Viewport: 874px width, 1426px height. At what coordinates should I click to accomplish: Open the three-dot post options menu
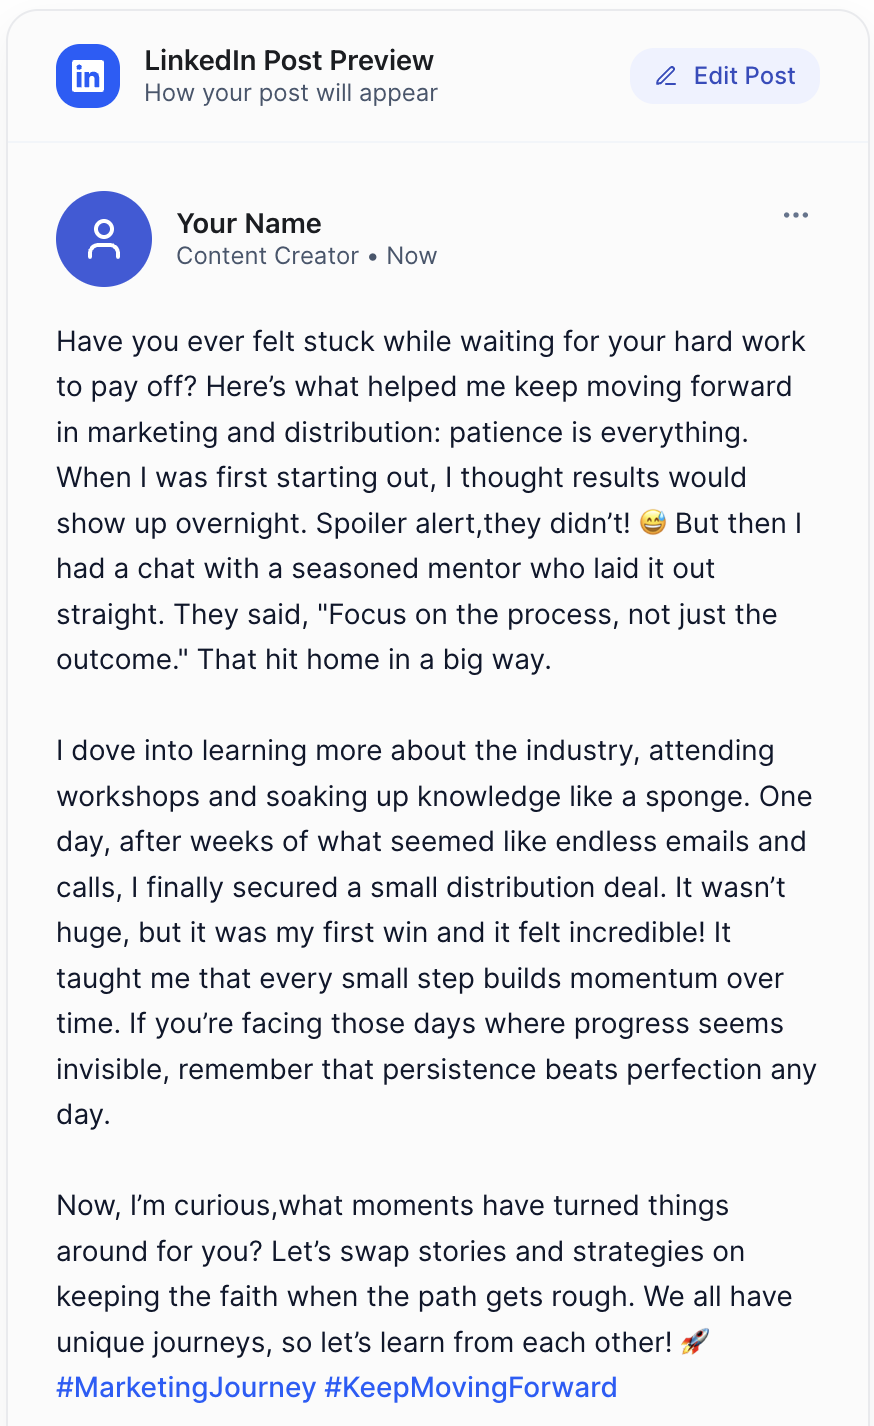pos(796,216)
